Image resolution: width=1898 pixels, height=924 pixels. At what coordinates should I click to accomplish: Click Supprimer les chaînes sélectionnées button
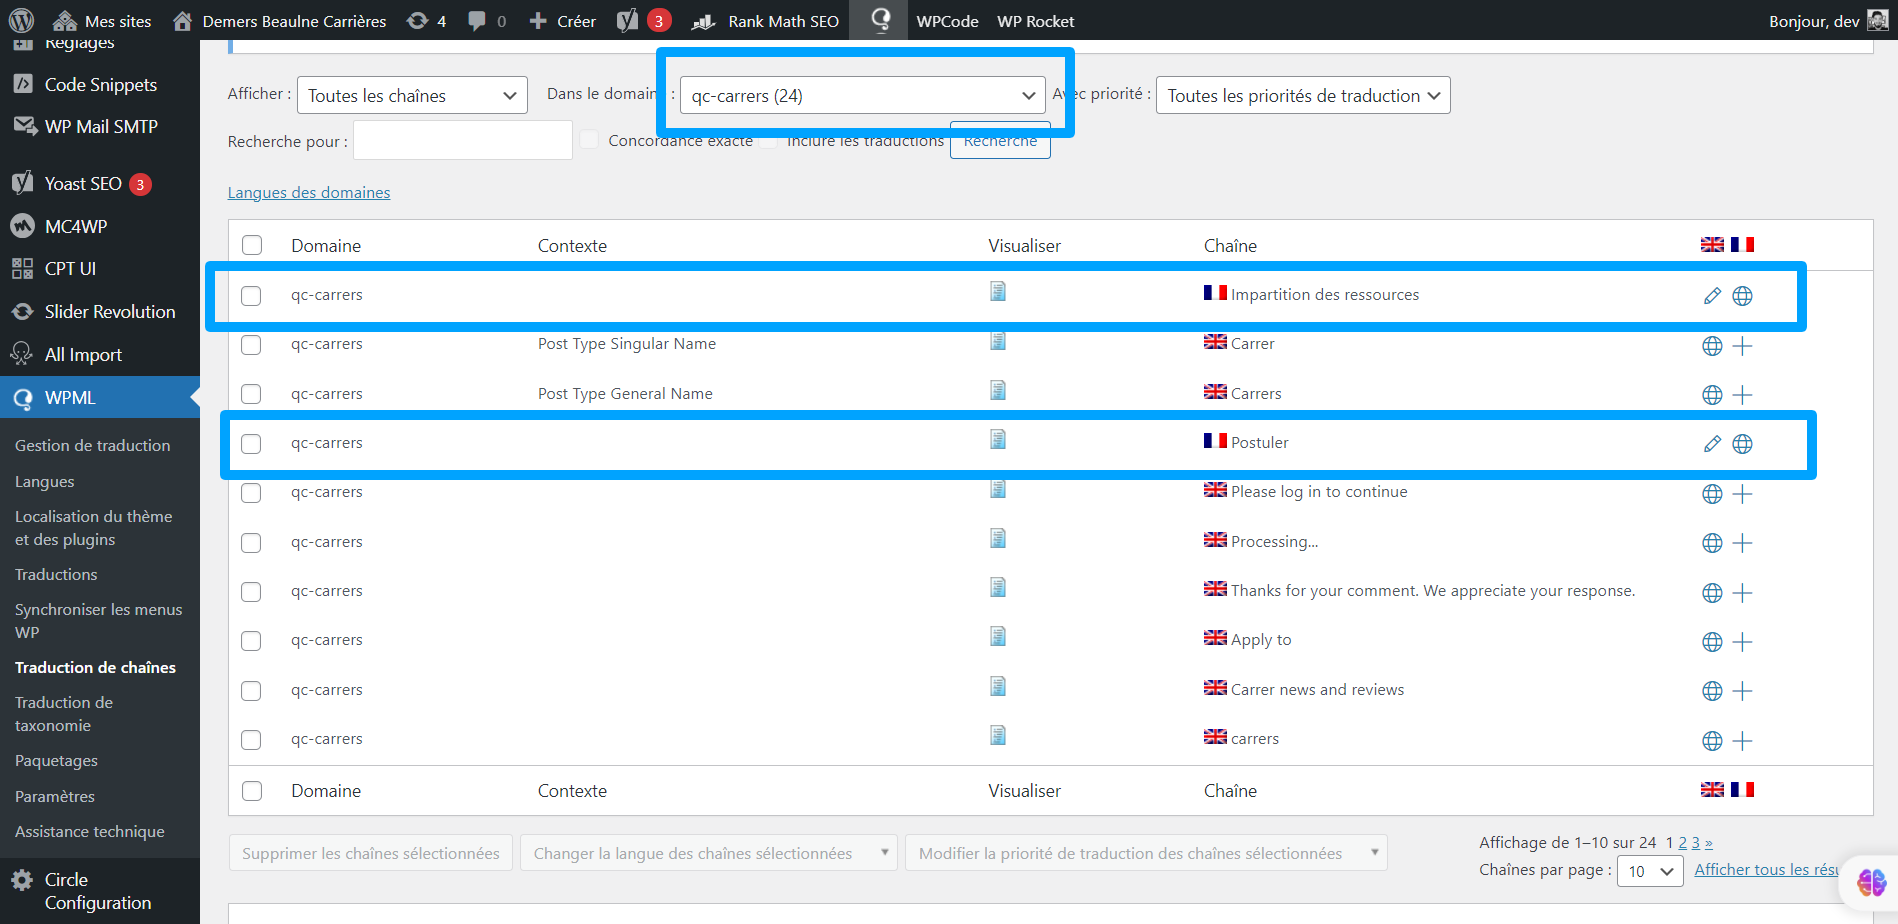[x=371, y=853]
